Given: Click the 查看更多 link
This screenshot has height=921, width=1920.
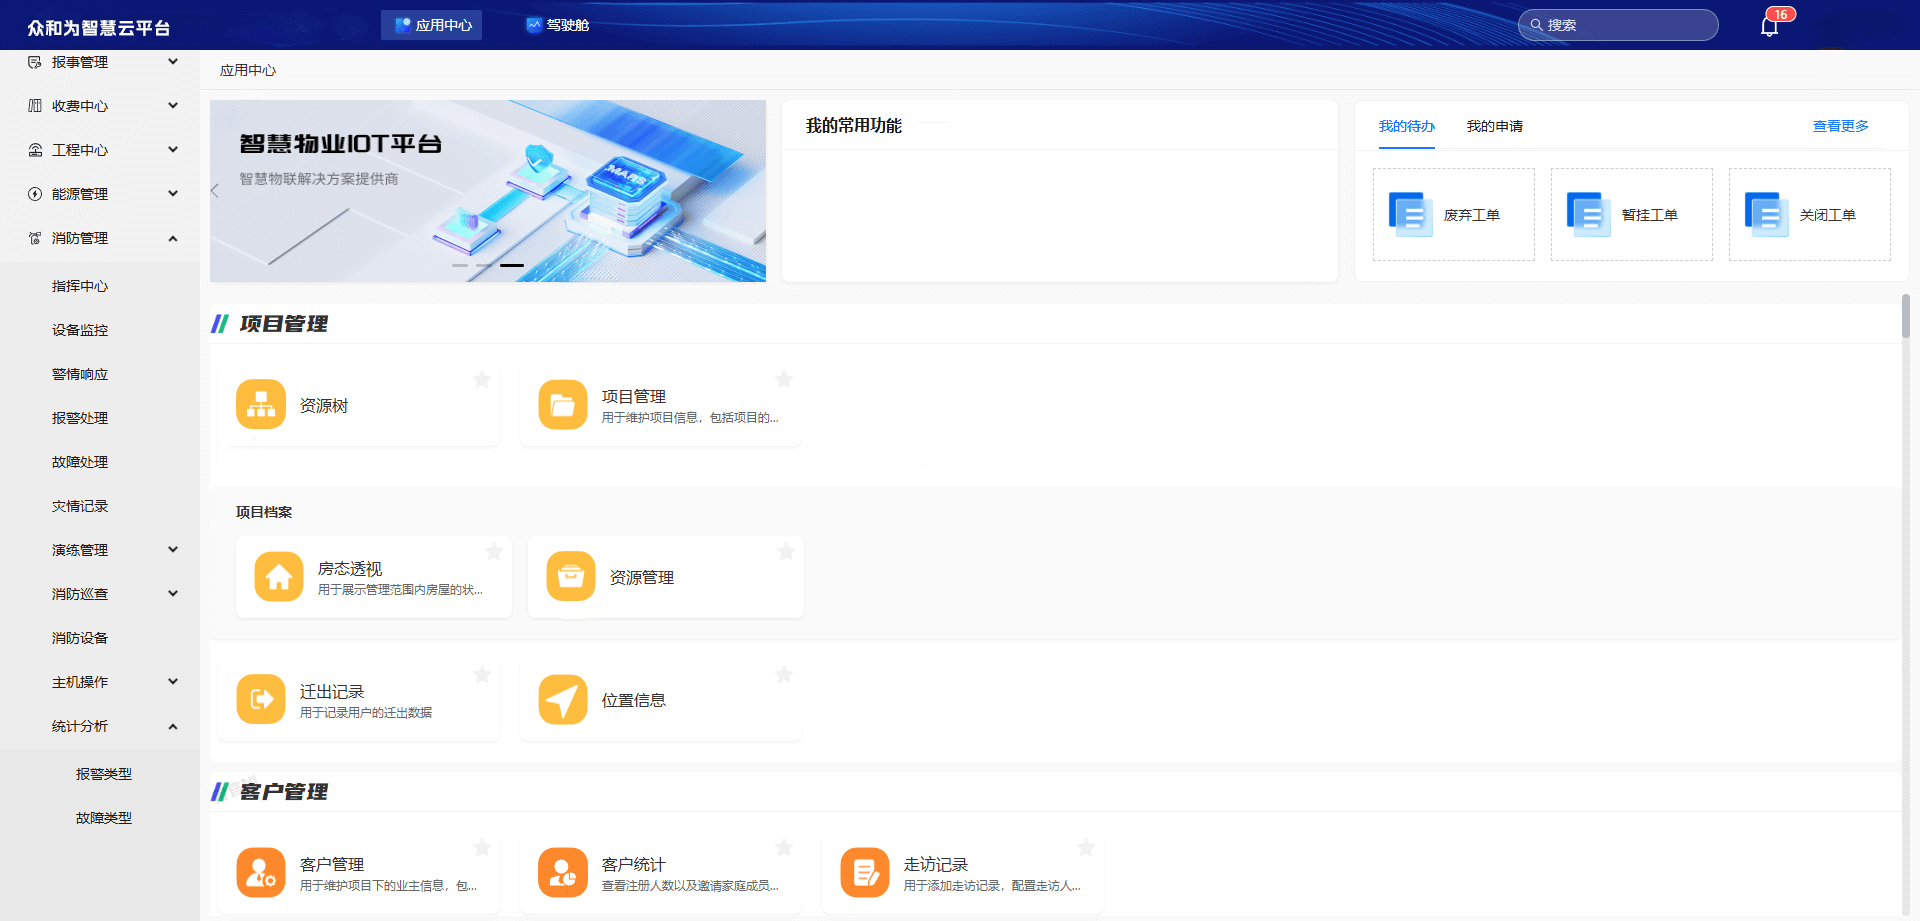Looking at the screenshot, I should [x=1840, y=126].
